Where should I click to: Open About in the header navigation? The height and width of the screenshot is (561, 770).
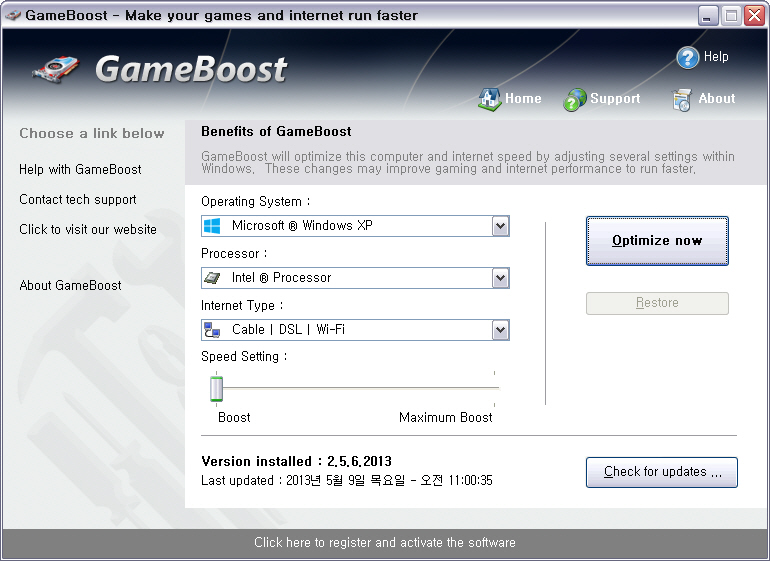coord(716,98)
